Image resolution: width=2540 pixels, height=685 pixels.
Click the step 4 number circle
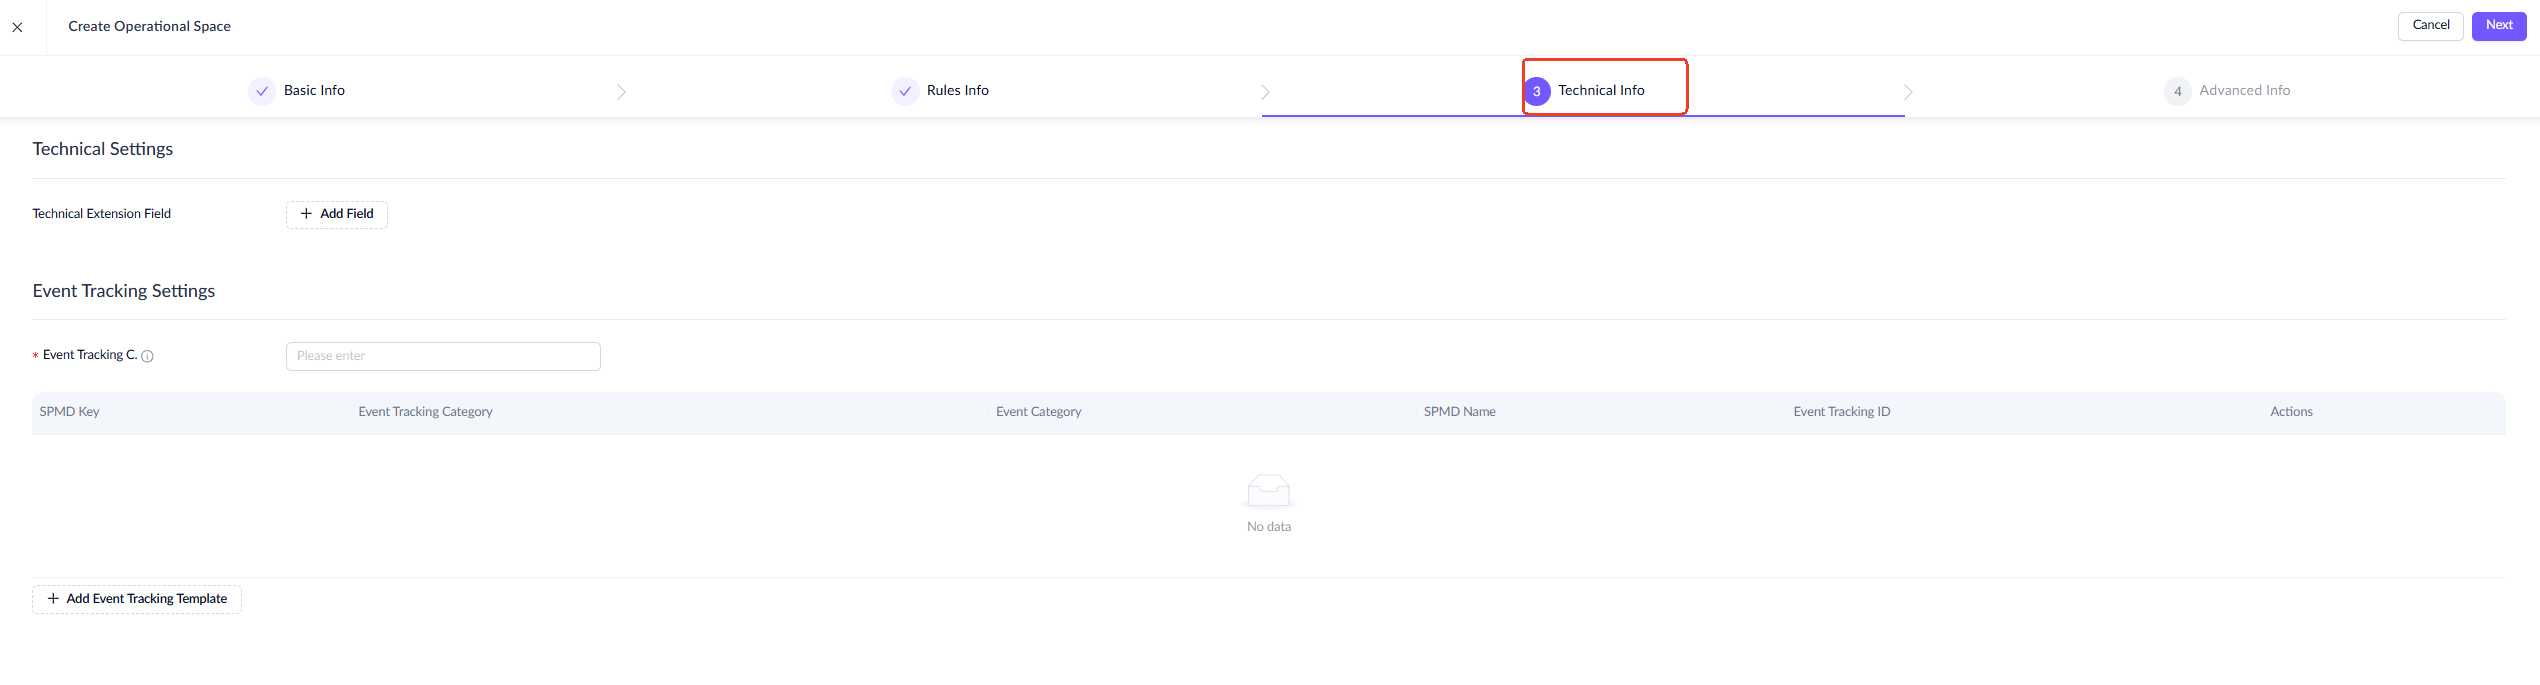coord(2178,91)
